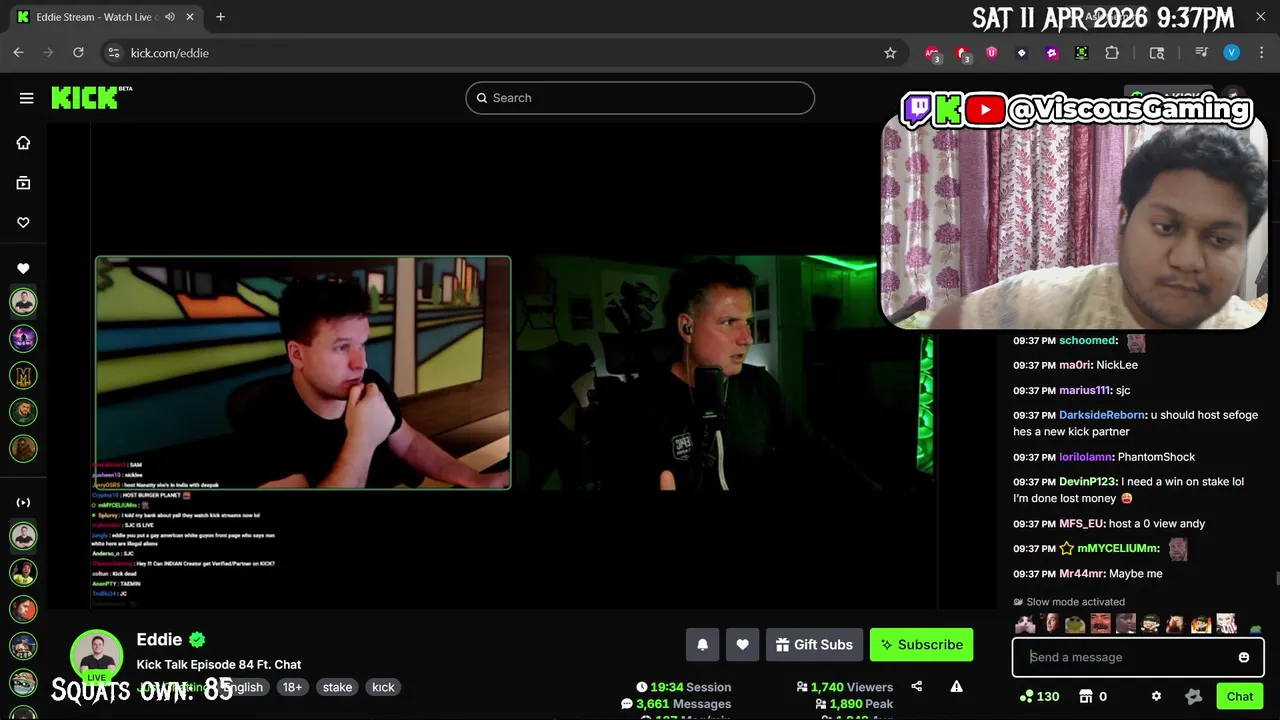Click the solid heart sidebar icon
Viewport: 1280px width, 720px height.
23,268
